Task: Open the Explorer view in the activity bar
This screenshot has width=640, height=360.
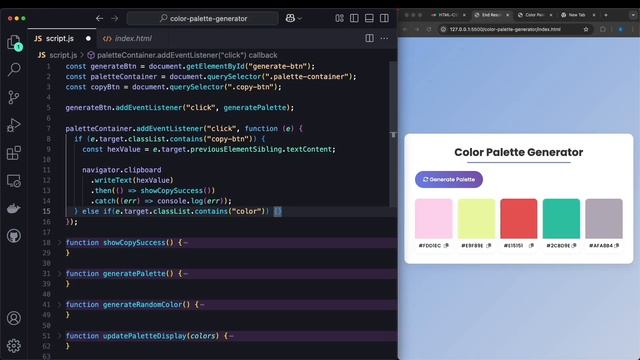Action: (x=14, y=42)
